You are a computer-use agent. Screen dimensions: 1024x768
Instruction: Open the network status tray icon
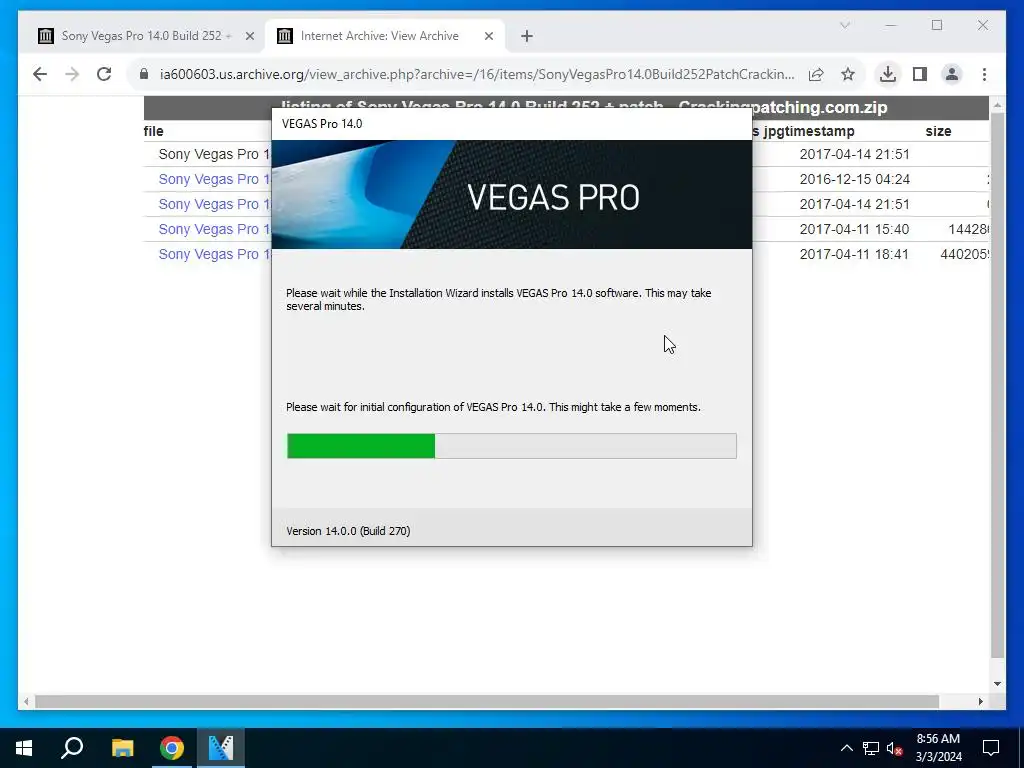[871, 748]
